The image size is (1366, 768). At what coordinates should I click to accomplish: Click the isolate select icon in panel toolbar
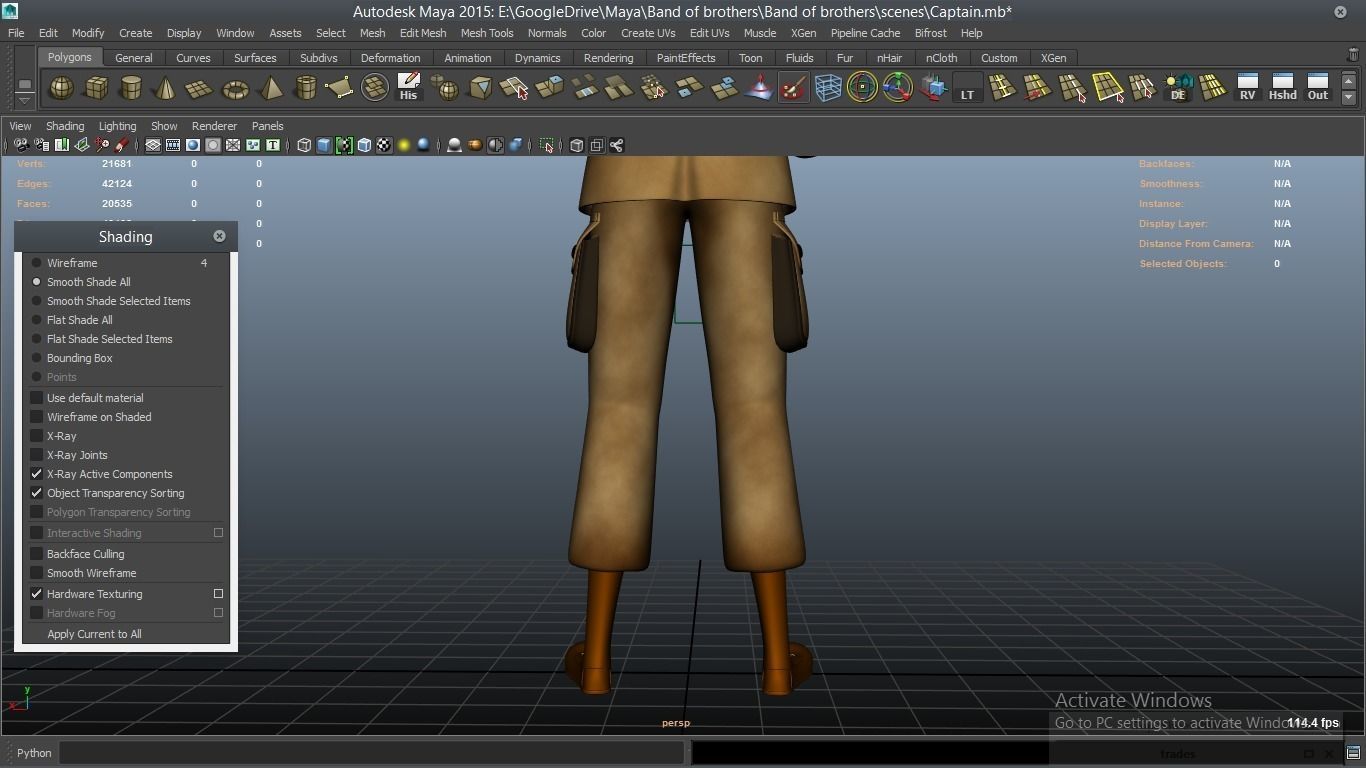coord(546,146)
